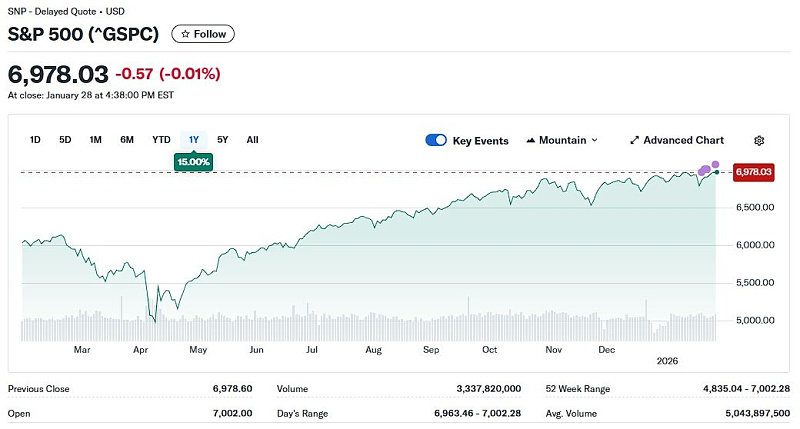Image resolution: width=800 pixels, height=429 pixels.
Task: Click the active 1Y range tab
Action: pyautogui.click(x=193, y=140)
